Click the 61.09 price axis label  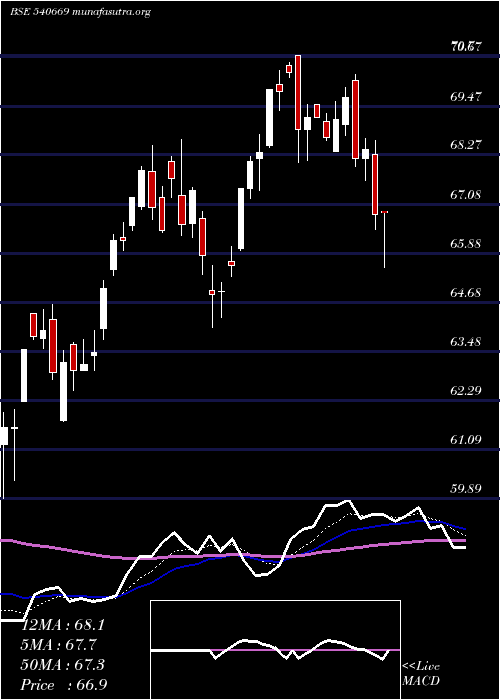point(466,440)
